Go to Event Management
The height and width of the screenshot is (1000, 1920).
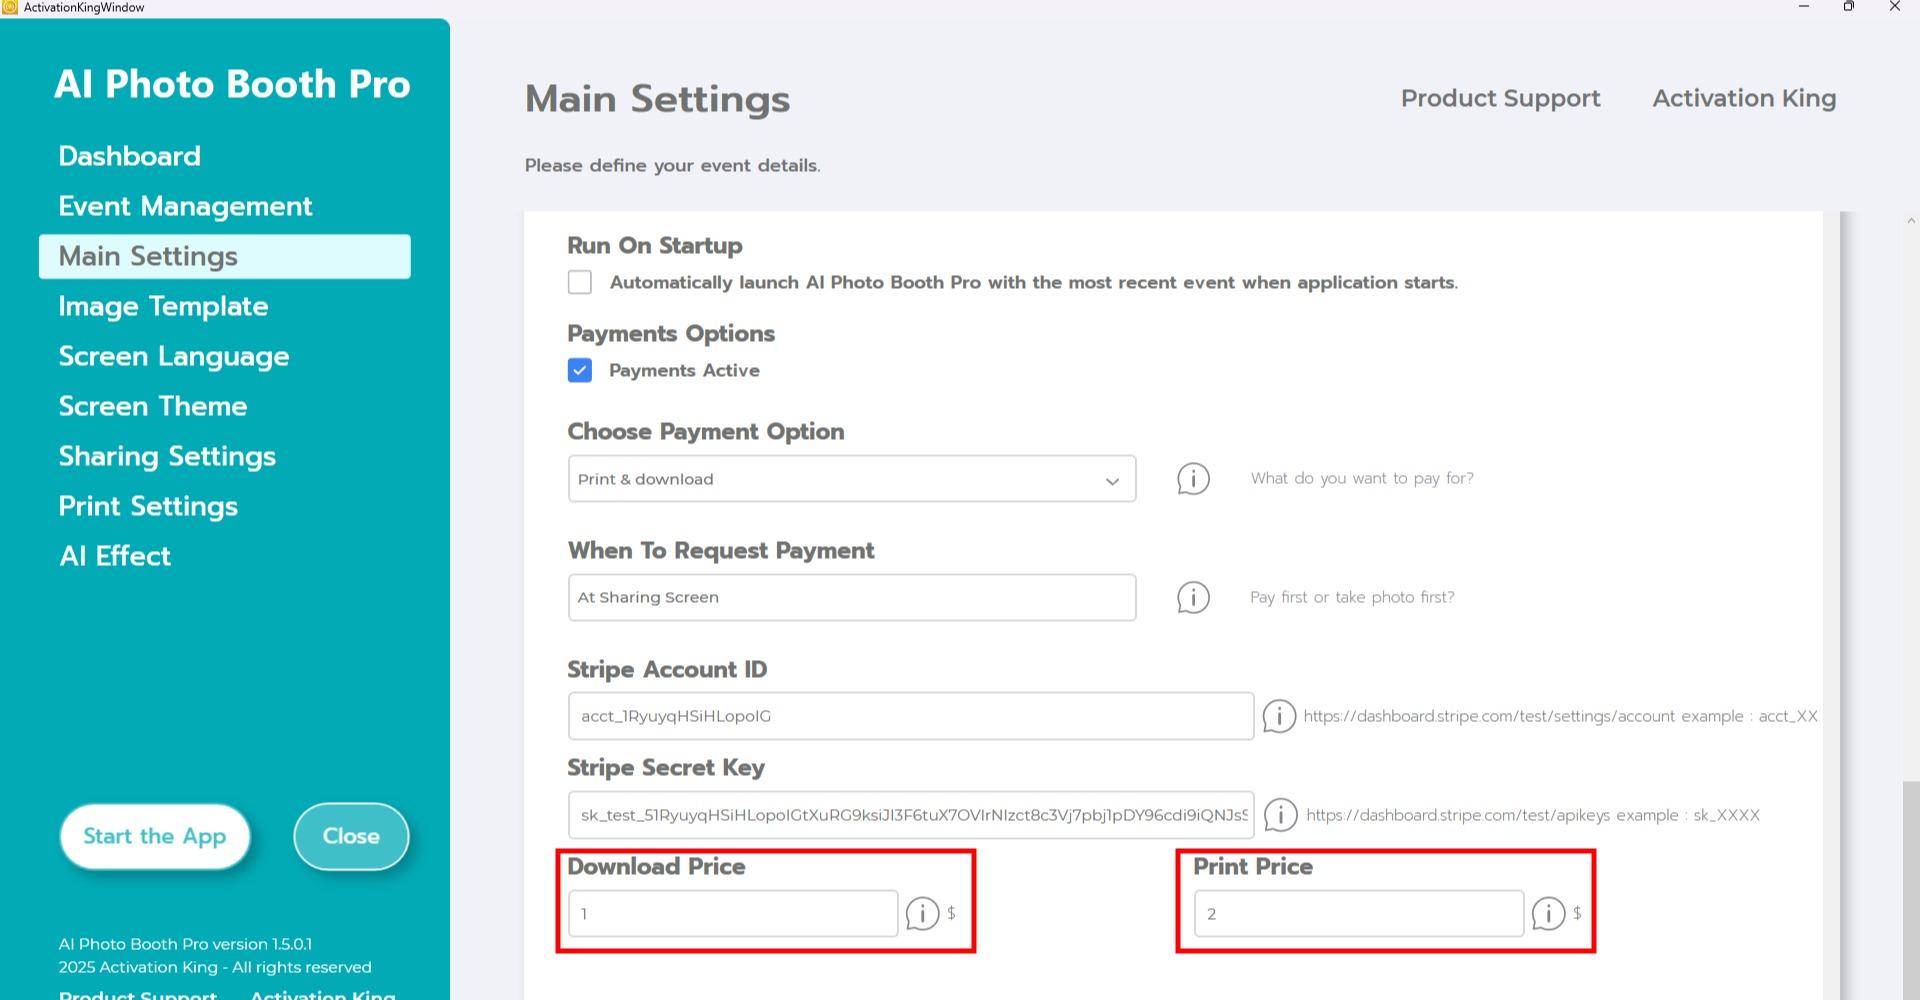pos(185,206)
